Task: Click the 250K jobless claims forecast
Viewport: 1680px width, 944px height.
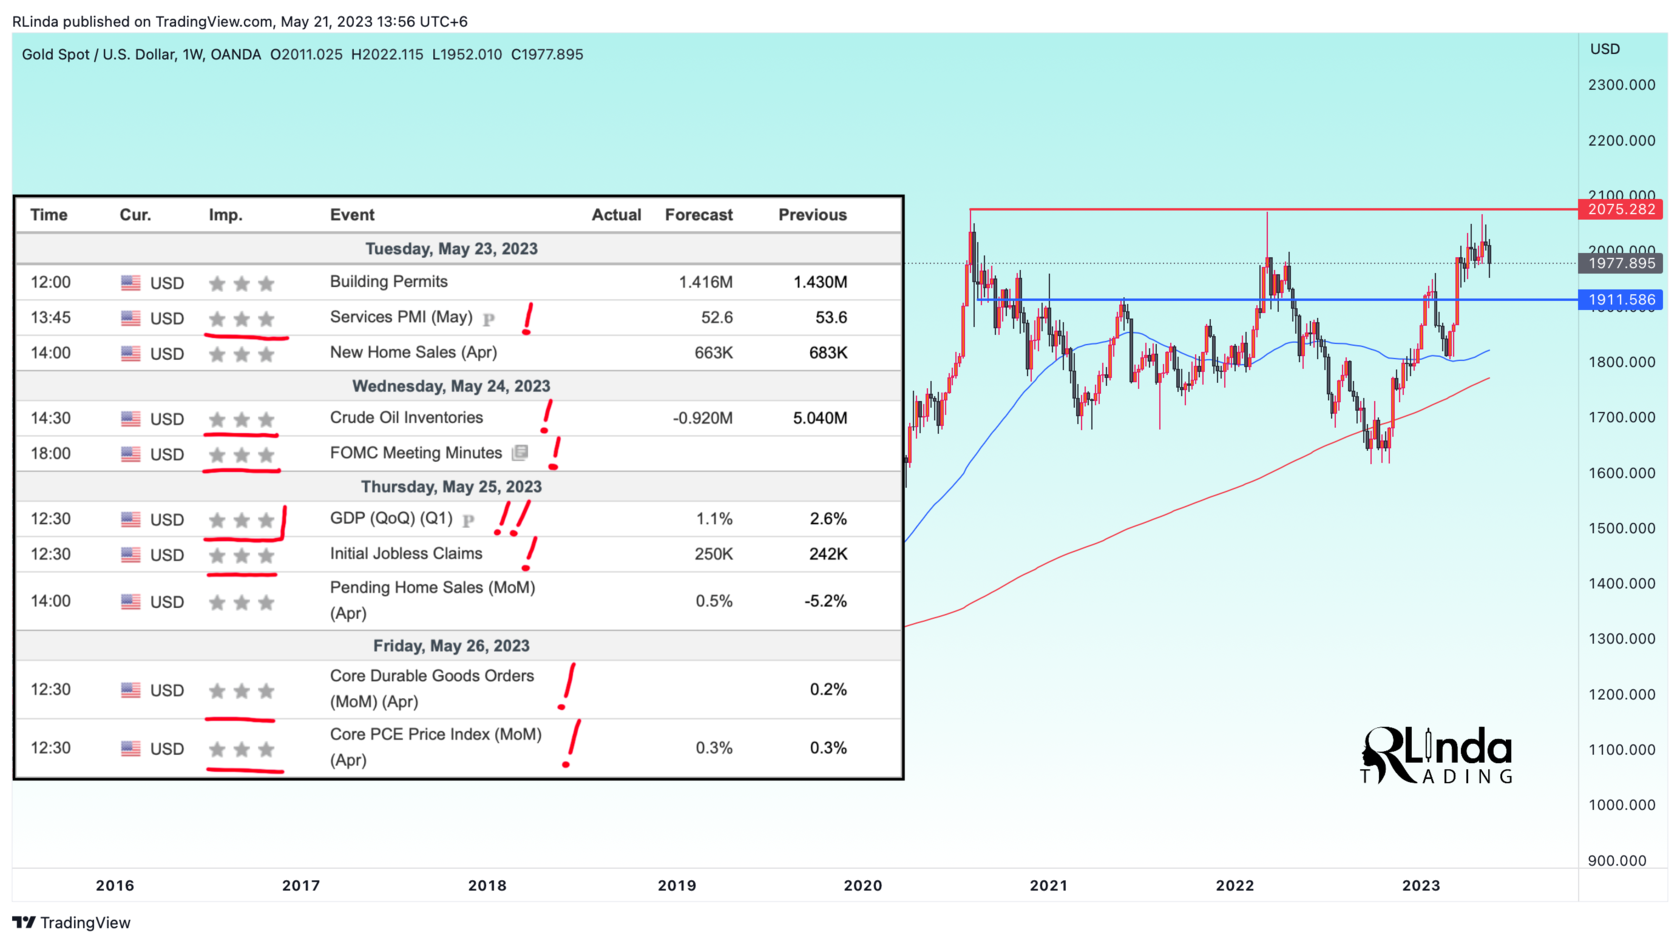Action: point(714,554)
